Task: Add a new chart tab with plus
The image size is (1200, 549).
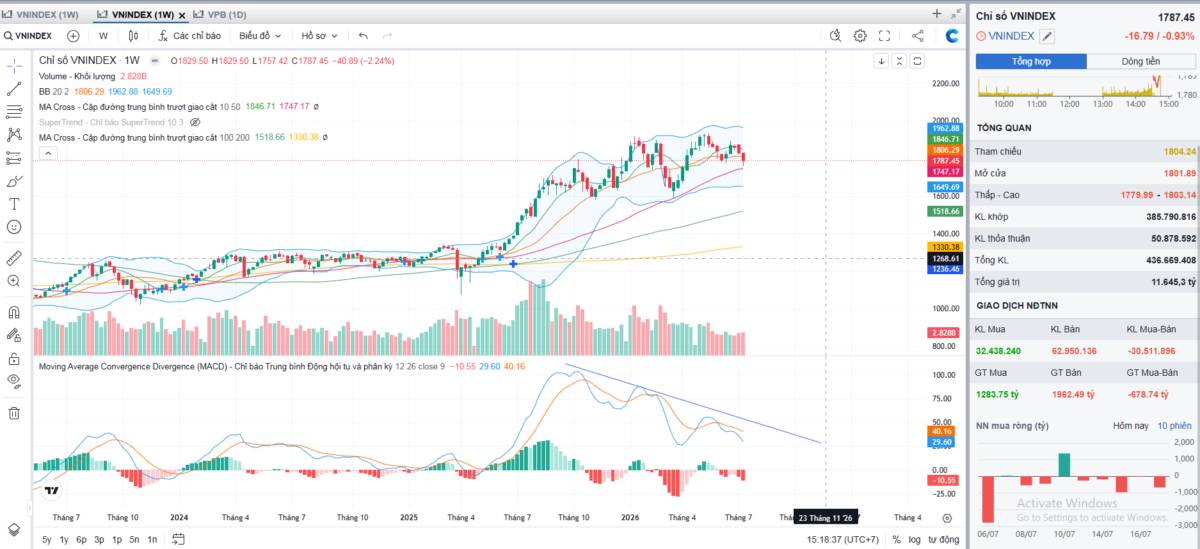Action: pos(937,13)
